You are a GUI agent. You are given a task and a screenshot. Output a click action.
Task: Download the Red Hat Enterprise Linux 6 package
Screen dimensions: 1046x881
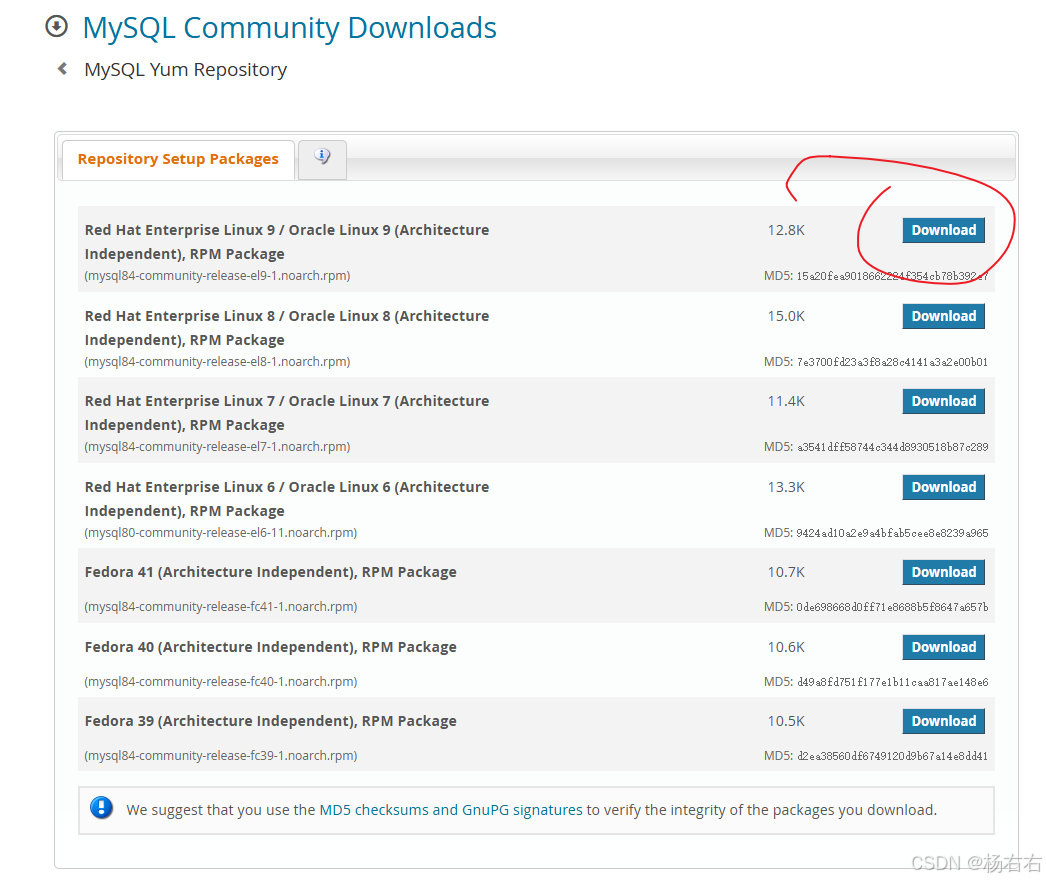(943, 486)
